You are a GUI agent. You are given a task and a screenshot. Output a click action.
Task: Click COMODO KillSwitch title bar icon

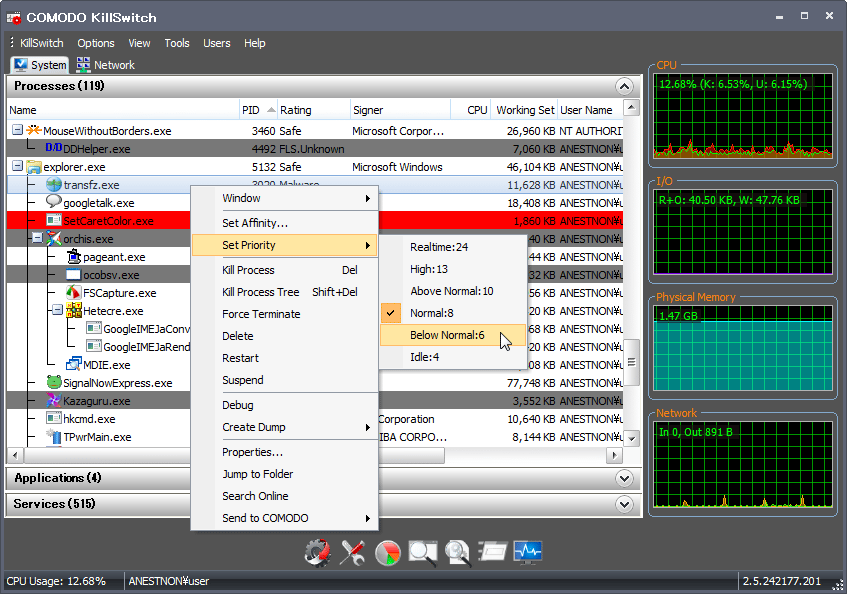coord(14,17)
